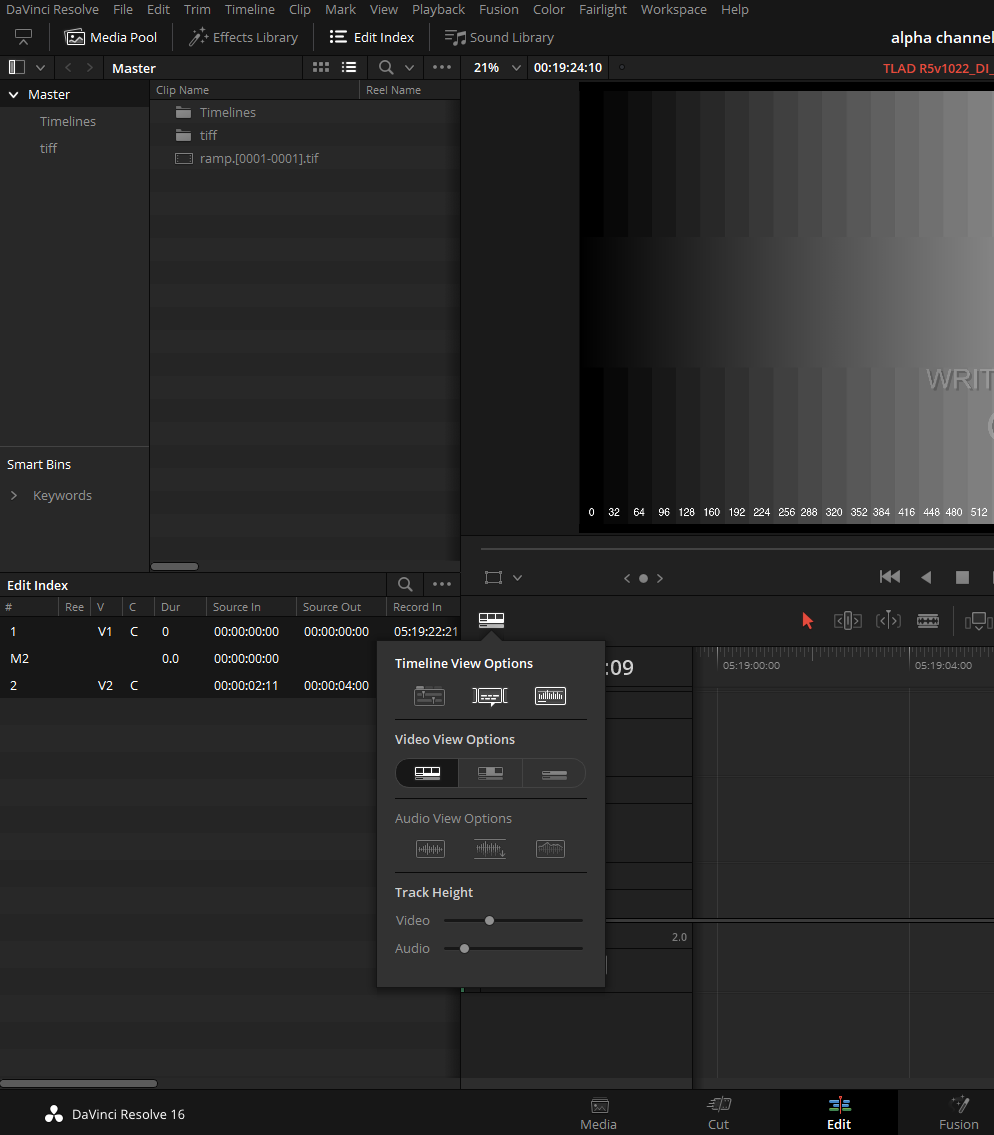Toggle stacked timelines view option
994x1135 pixels.
tap(429, 696)
